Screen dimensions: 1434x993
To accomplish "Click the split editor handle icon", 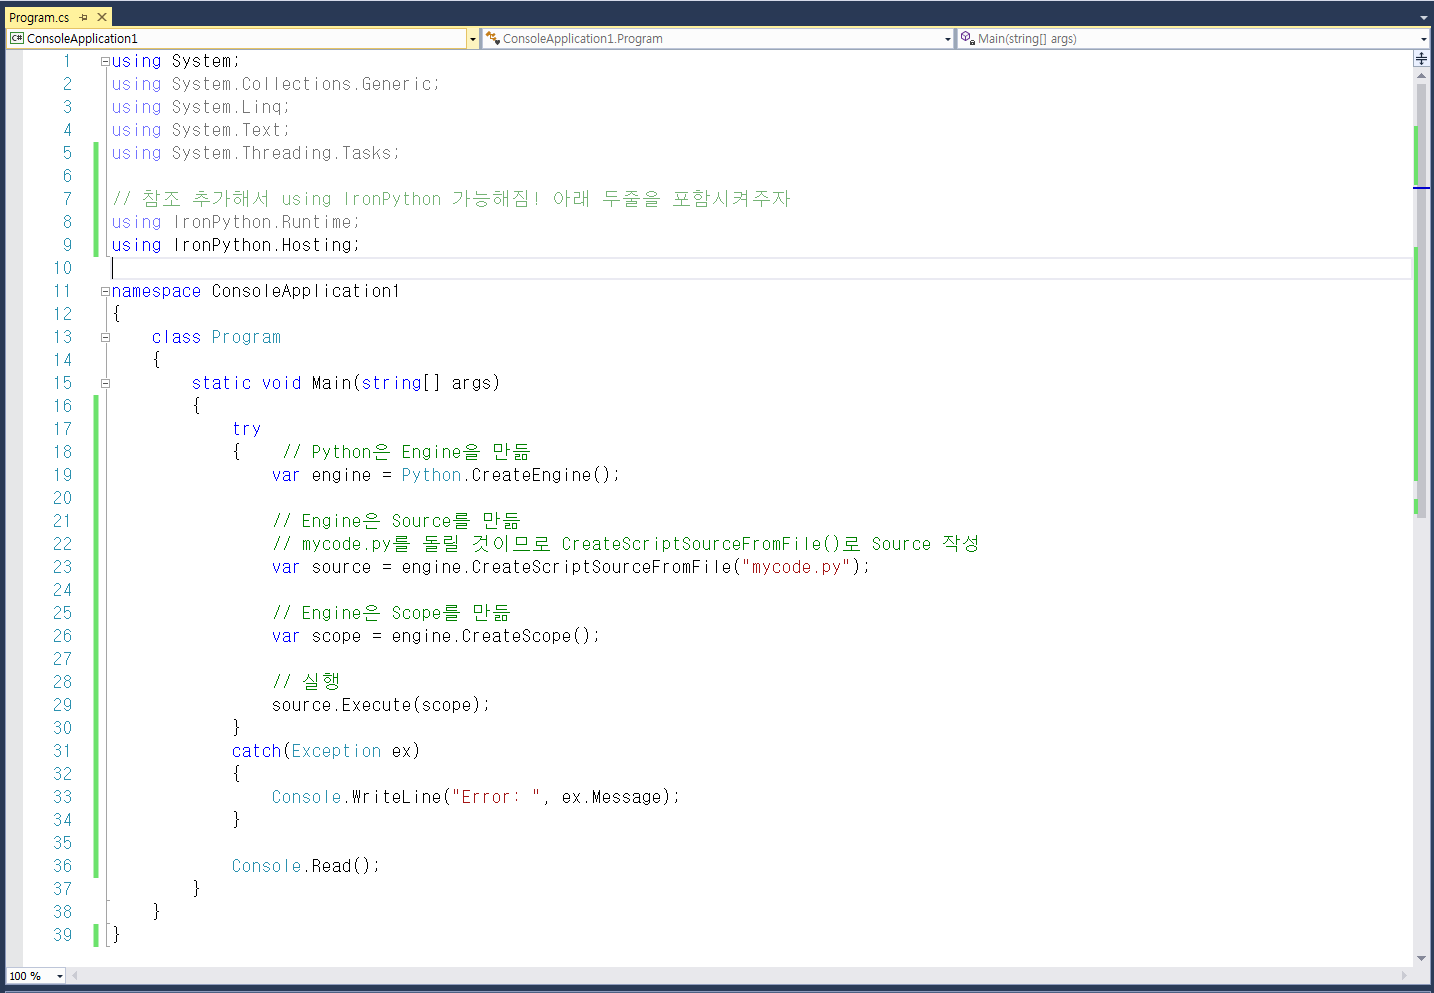I will [x=1421, y=58].
